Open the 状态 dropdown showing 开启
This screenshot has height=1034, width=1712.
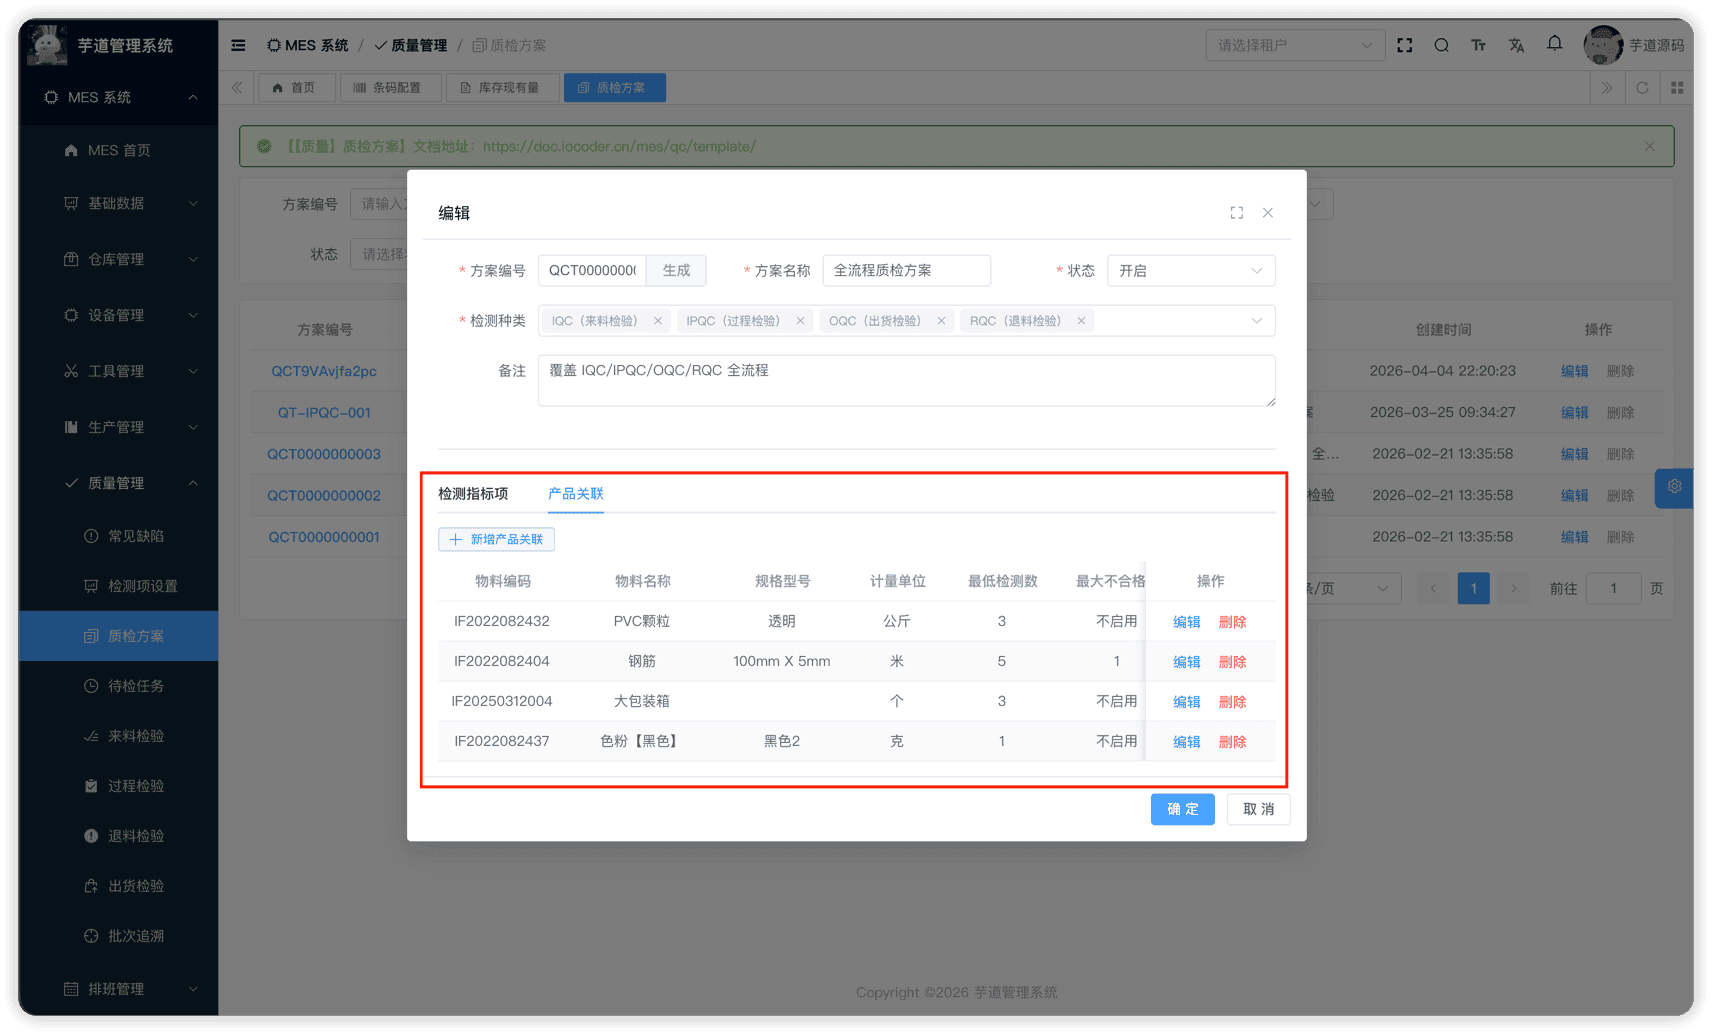(1190, 271)
